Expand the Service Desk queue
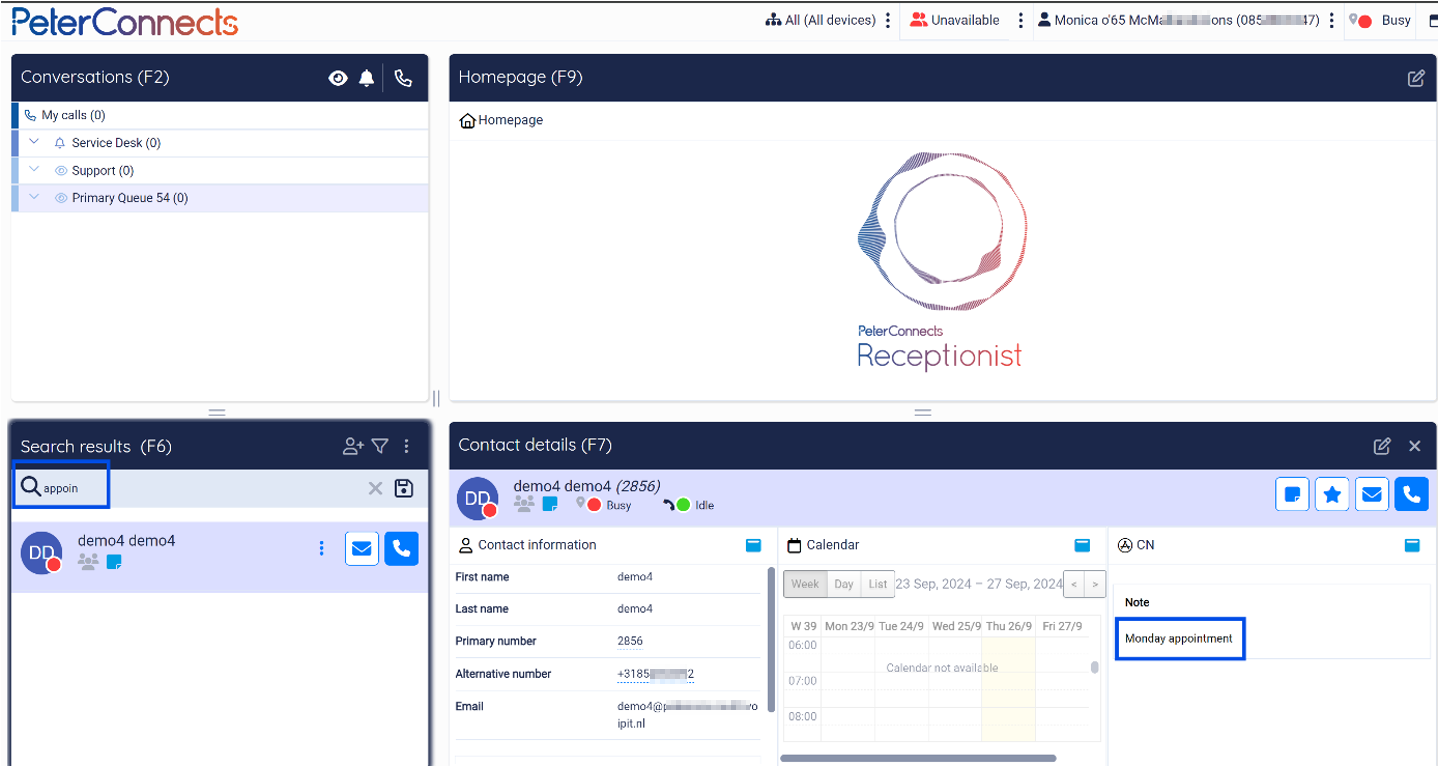 pyautogui.click(x=35, y=142)
